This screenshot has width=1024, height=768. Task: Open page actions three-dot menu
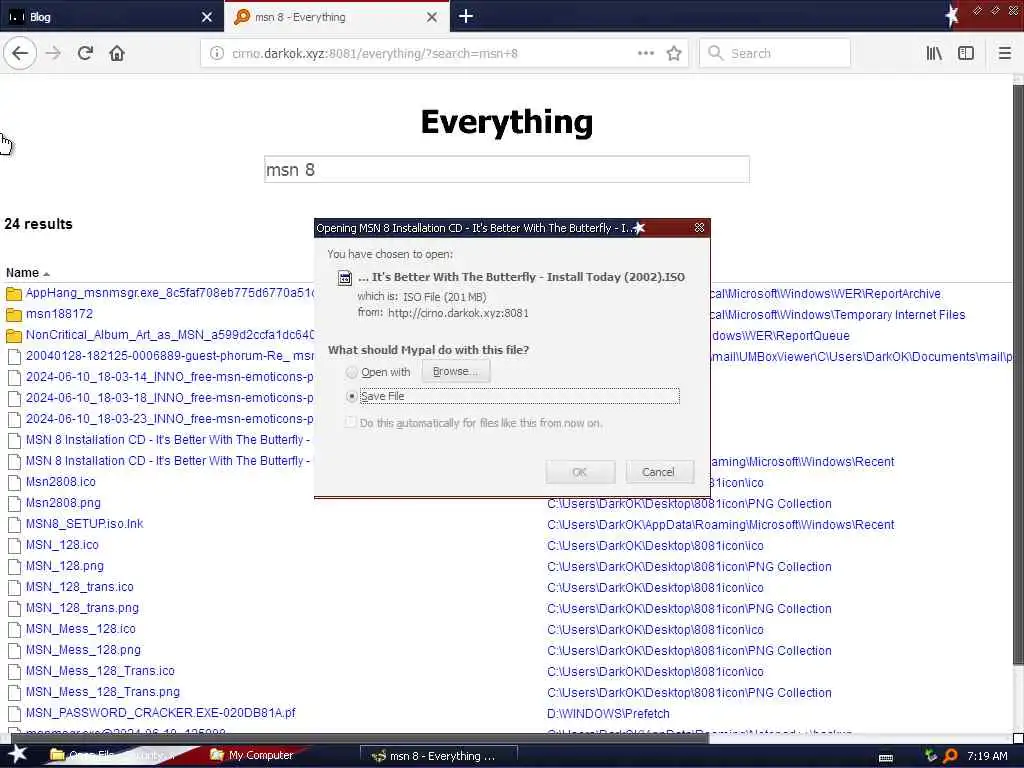coord(646,53)
